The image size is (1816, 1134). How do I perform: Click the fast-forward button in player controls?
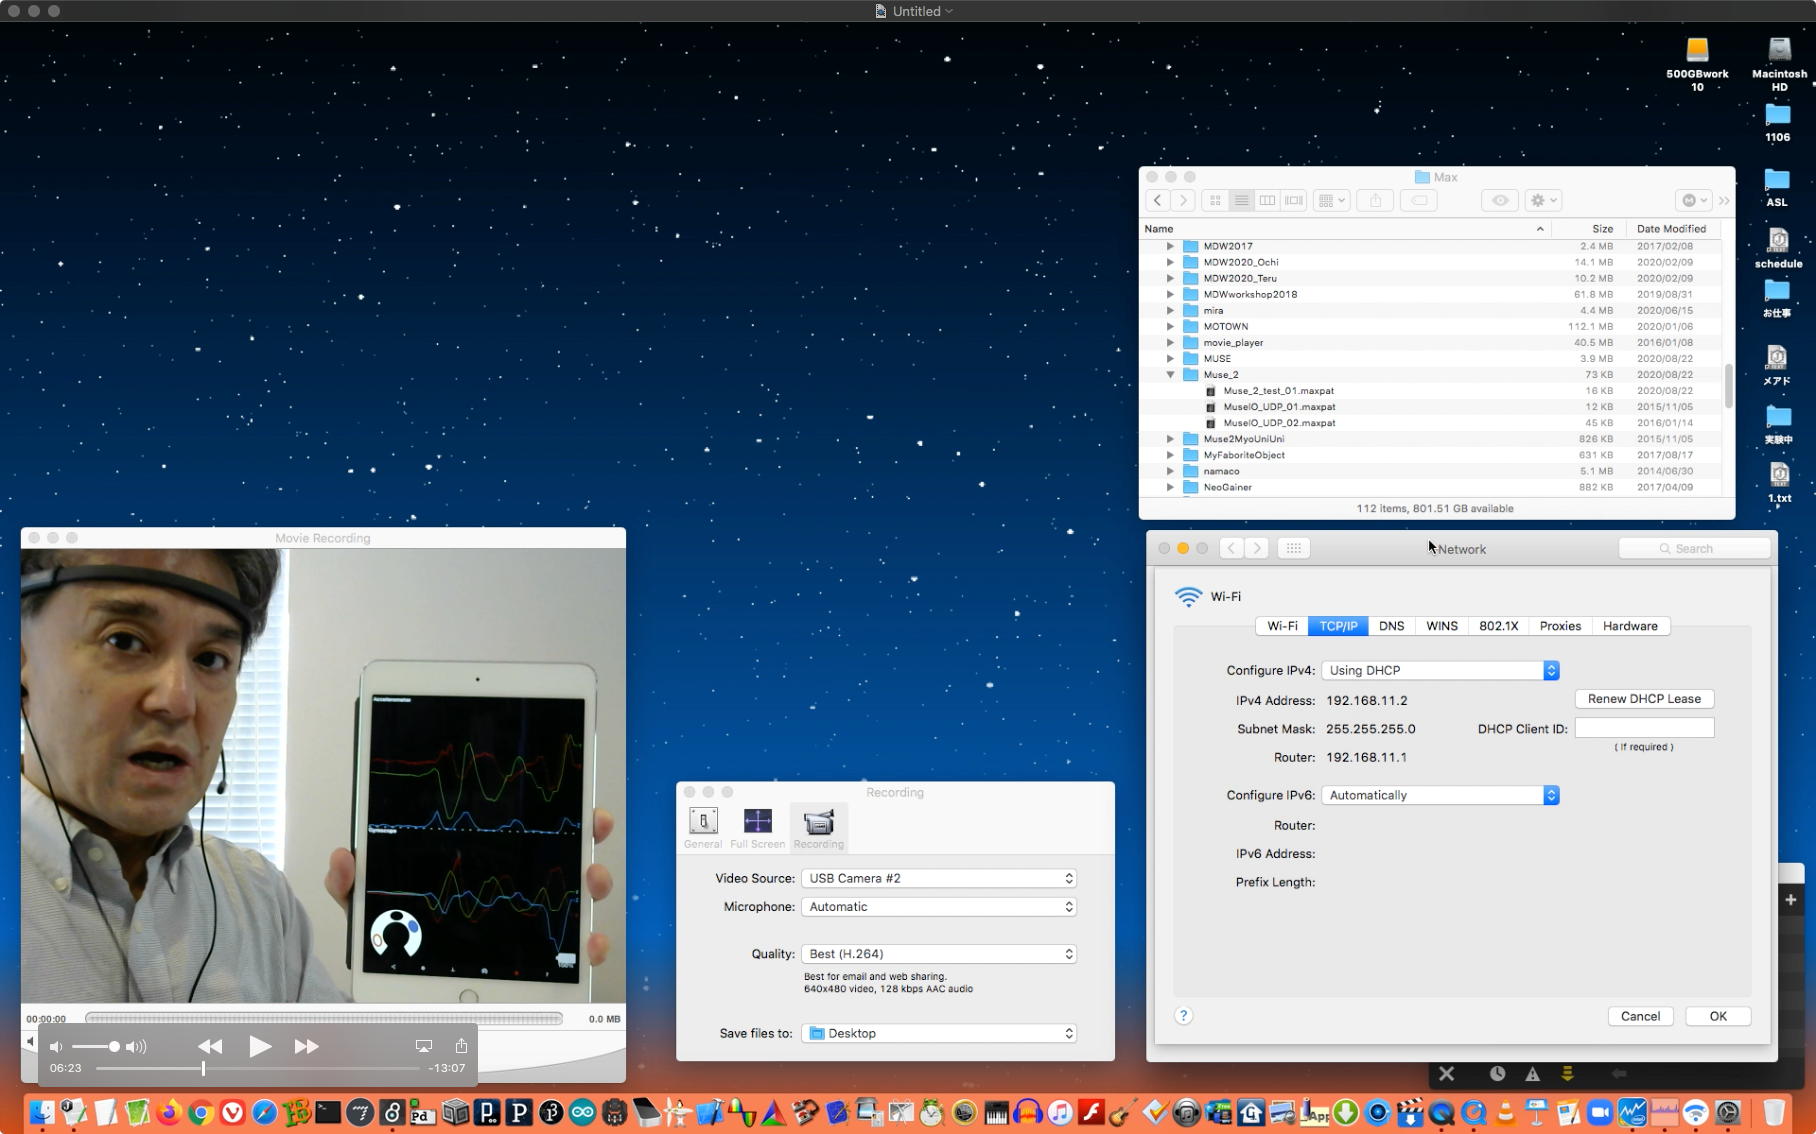306,1046
